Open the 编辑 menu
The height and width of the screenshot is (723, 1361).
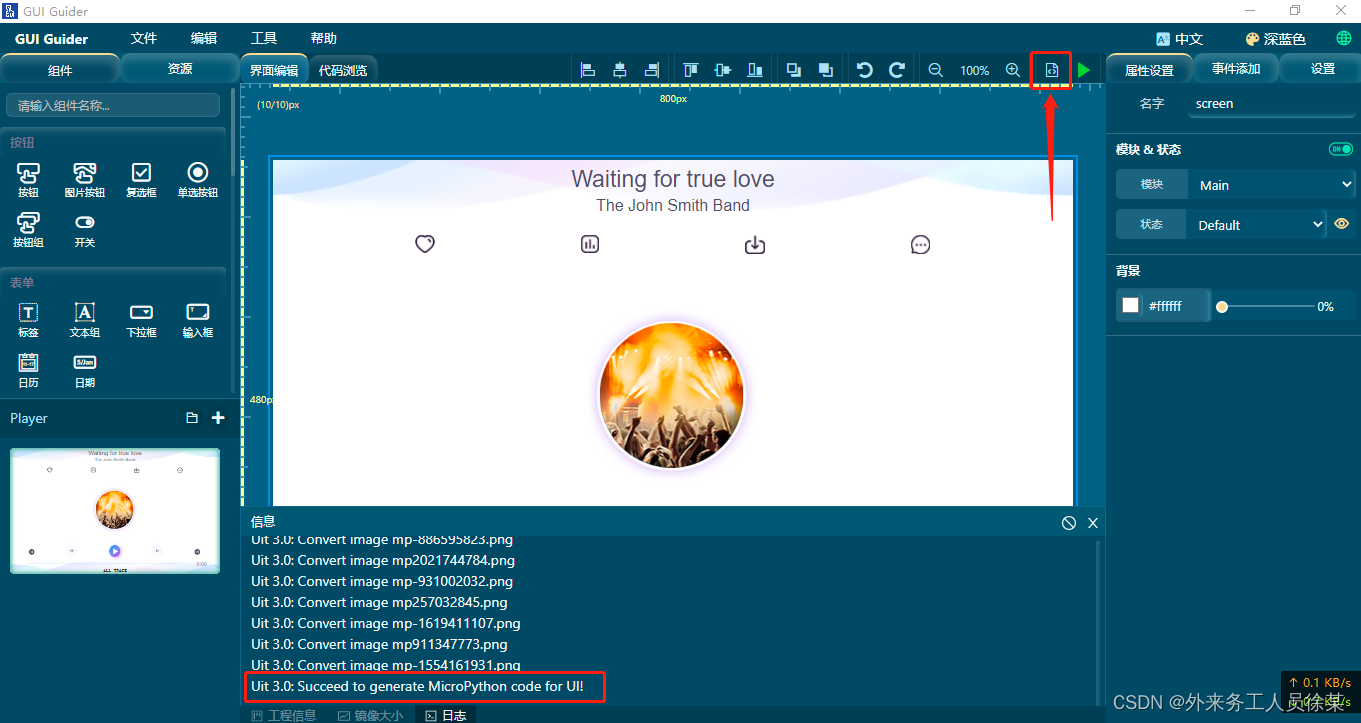(204, 38)
